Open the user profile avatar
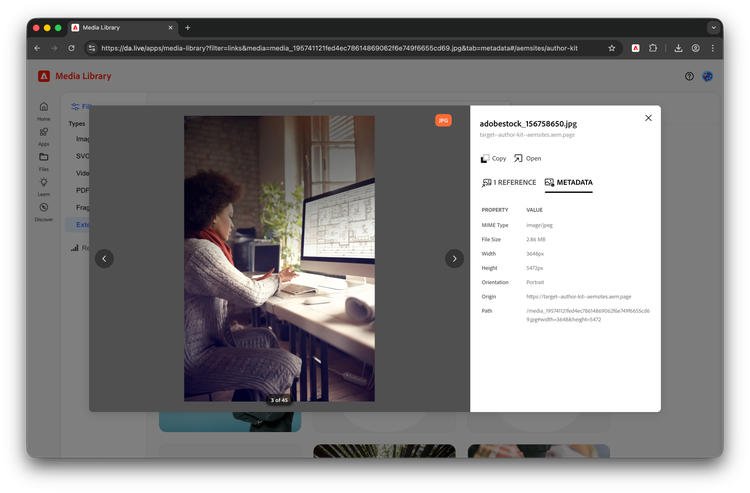 point(708,76)
